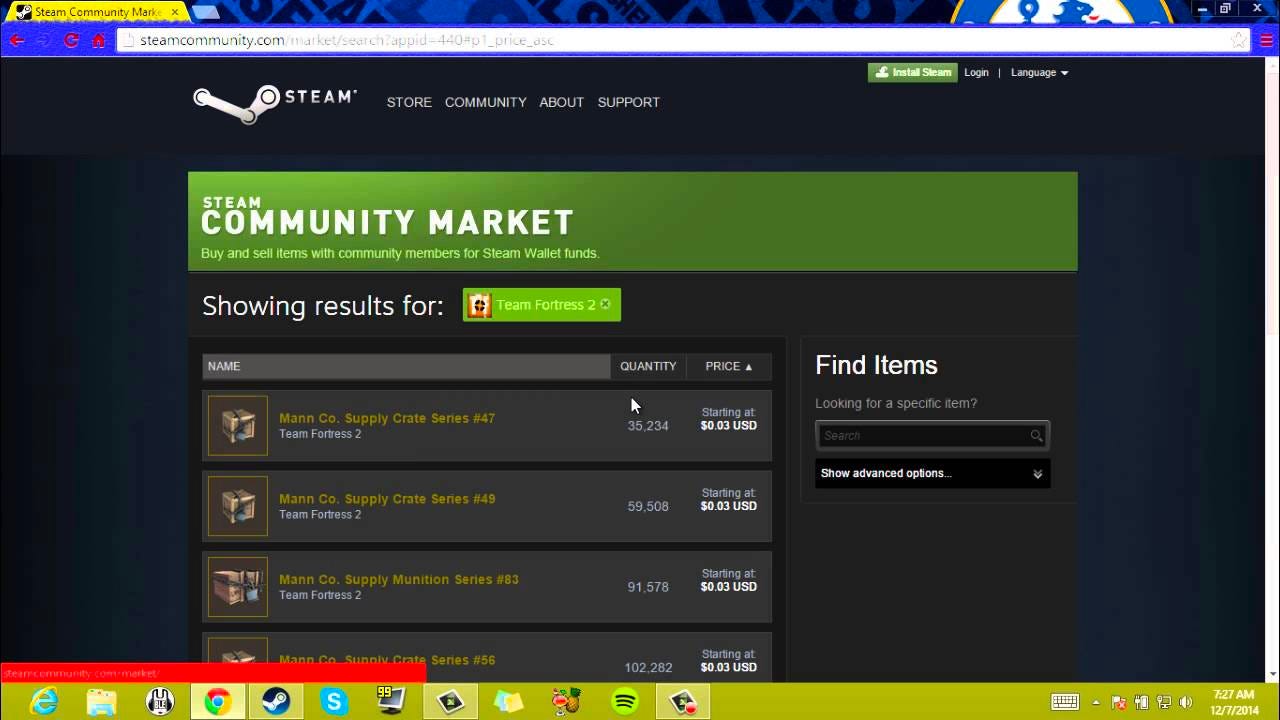This screenshot has width=1280, height=720.
Task: Click the search magnifier icon in Find Items
Action: click(1036, 435)
